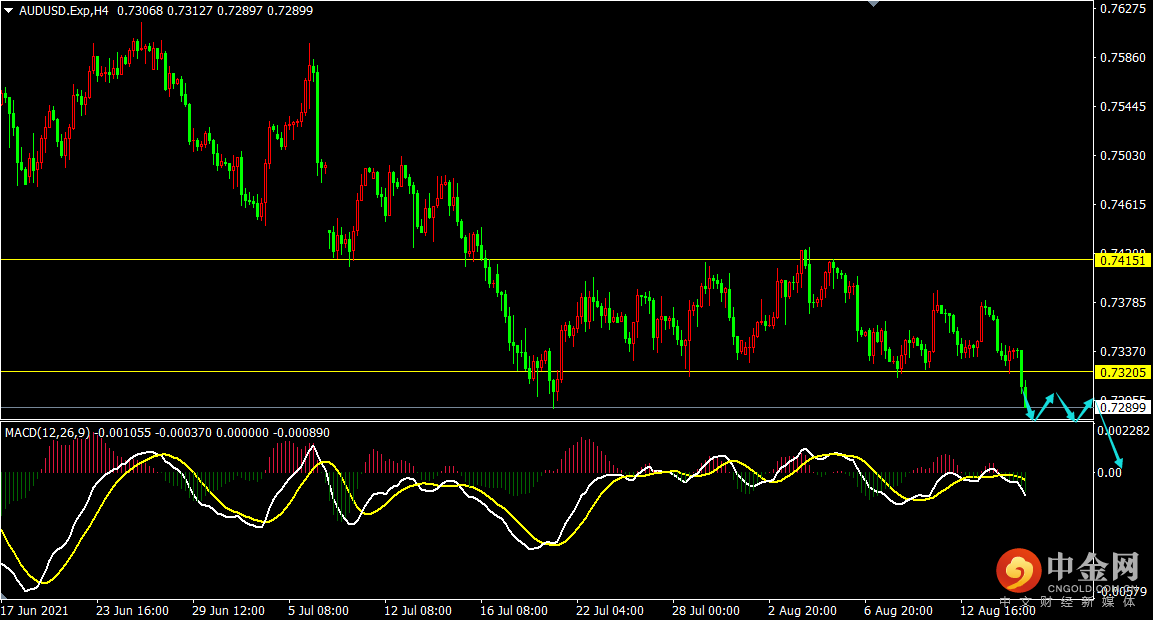Click the 0.75030 price scale value

point(1123,156)
